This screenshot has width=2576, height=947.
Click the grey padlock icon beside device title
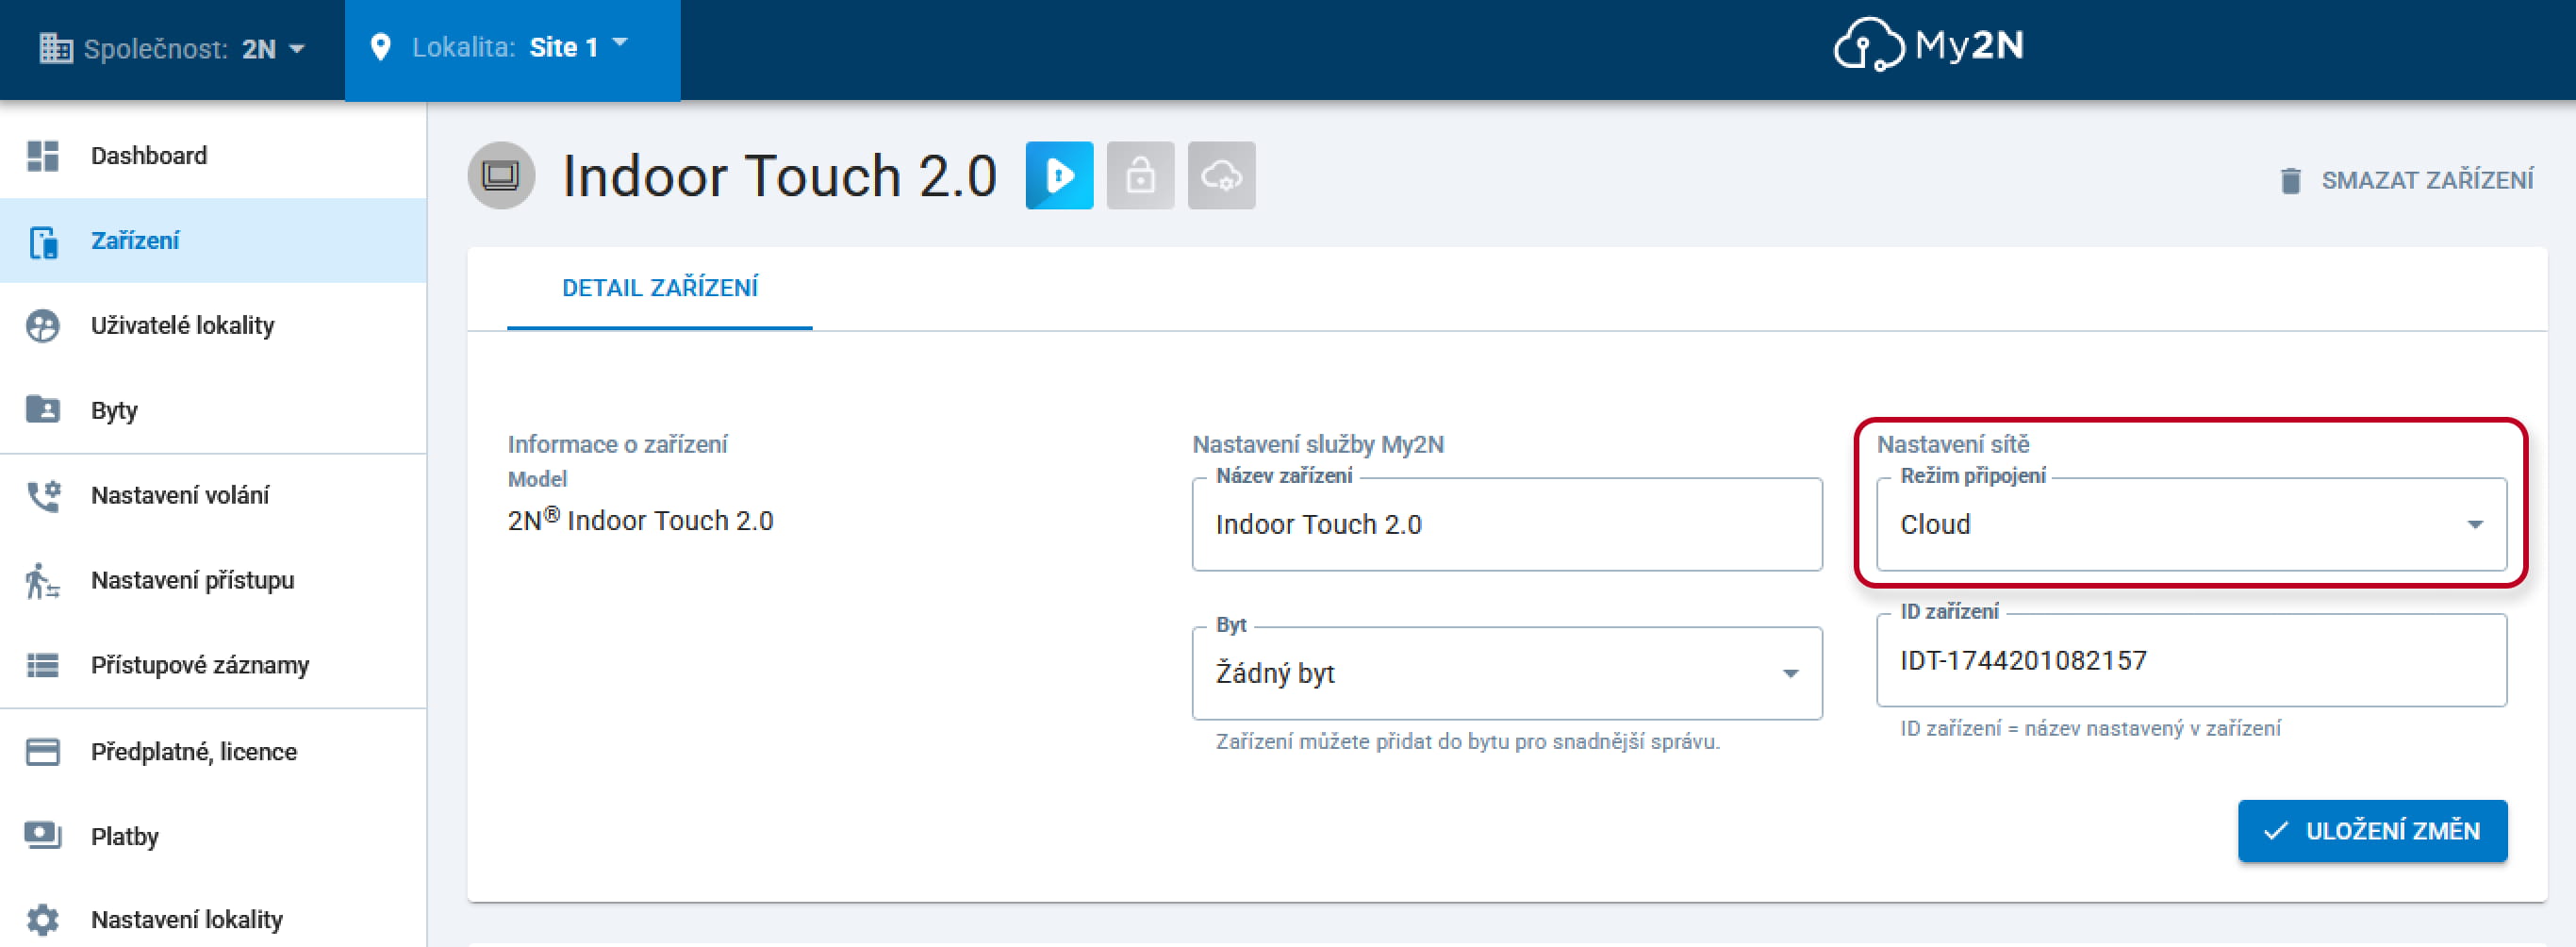pos(1140,176)
